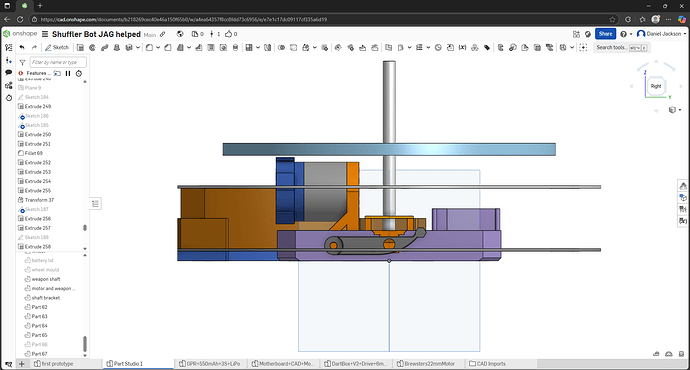Toggle visibility of the weapon shaft part
The width and height of the screenshot is (690, 370).
[x=27, y=279]
